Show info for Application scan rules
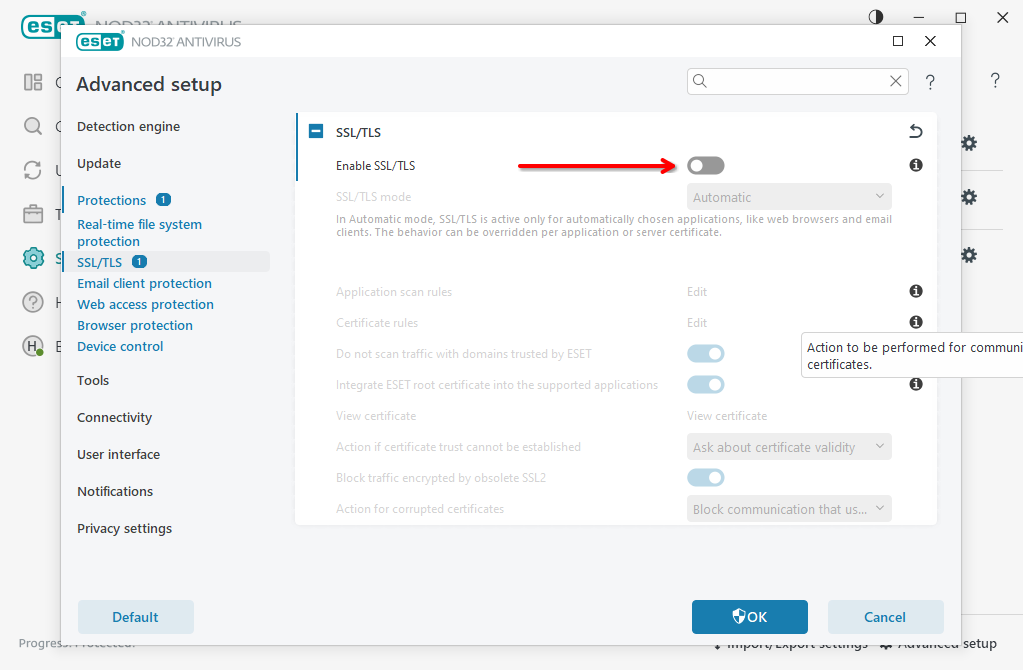 (916, 291)
